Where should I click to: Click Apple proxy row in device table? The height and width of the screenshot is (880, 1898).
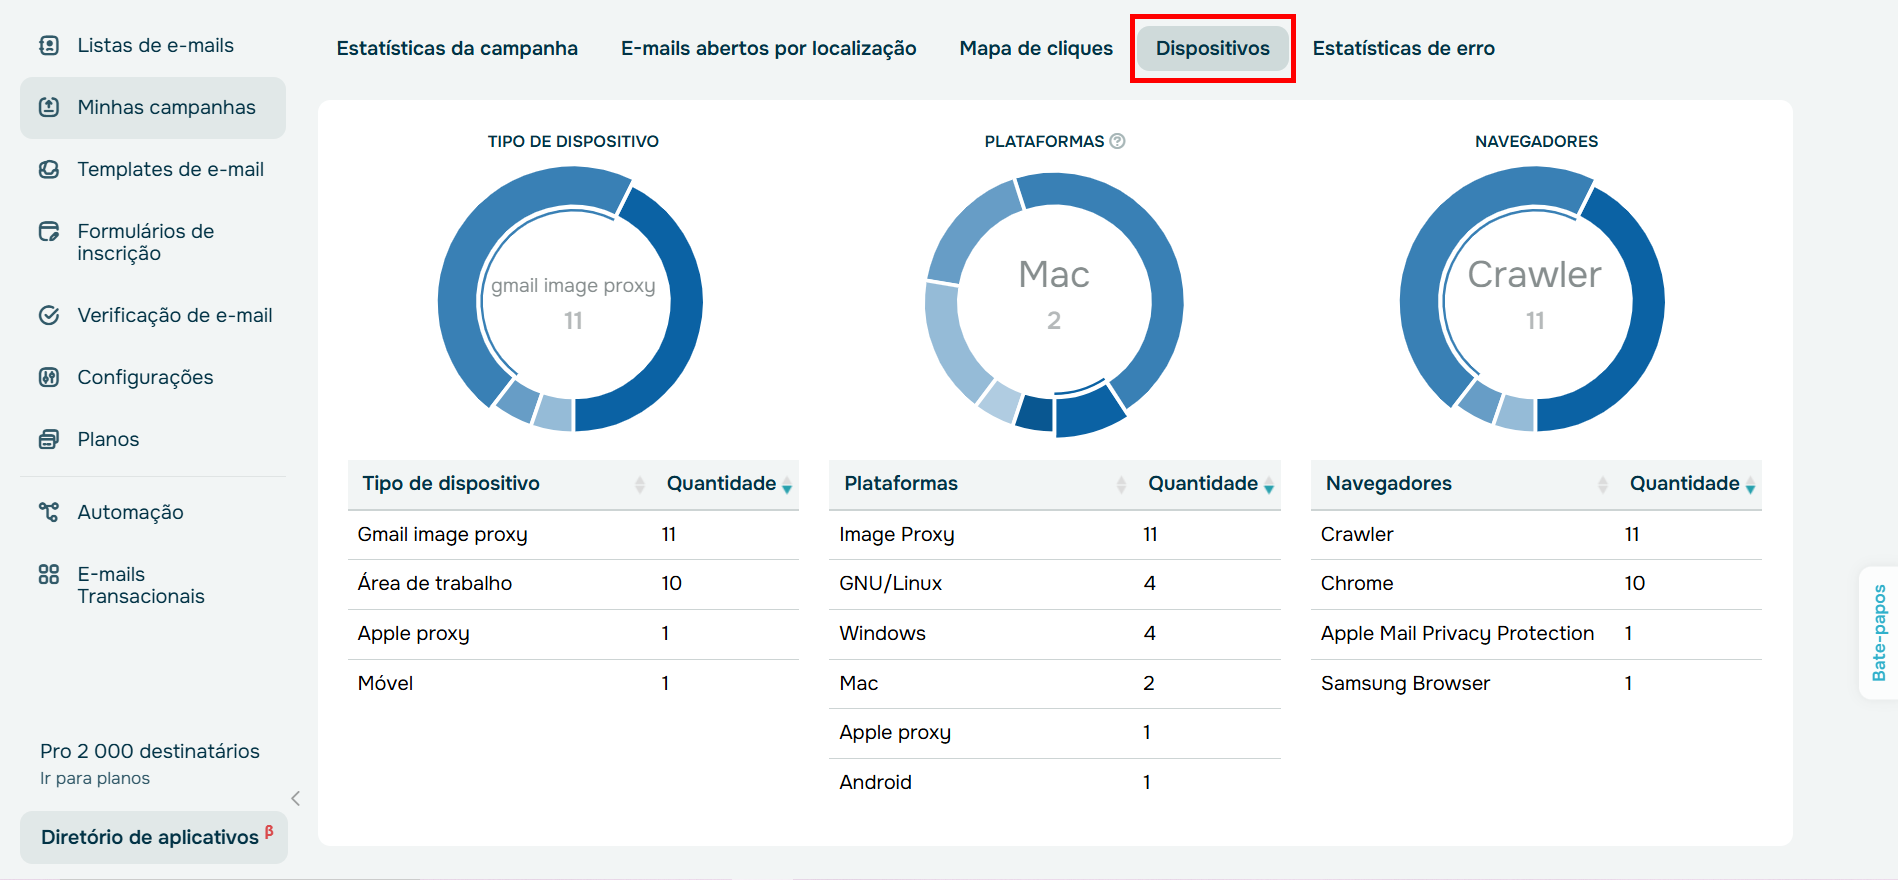coord(573,634)
